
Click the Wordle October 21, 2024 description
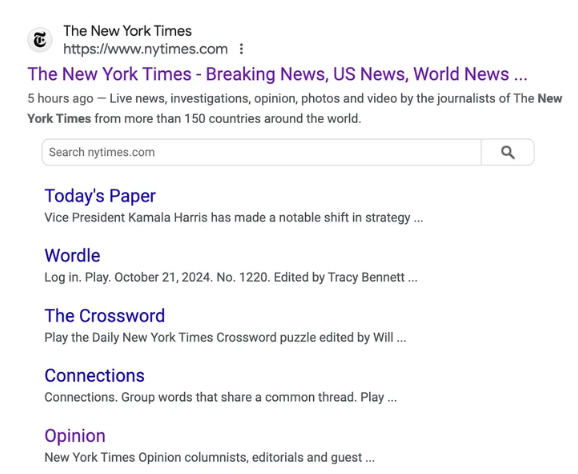tap(231, 278)
